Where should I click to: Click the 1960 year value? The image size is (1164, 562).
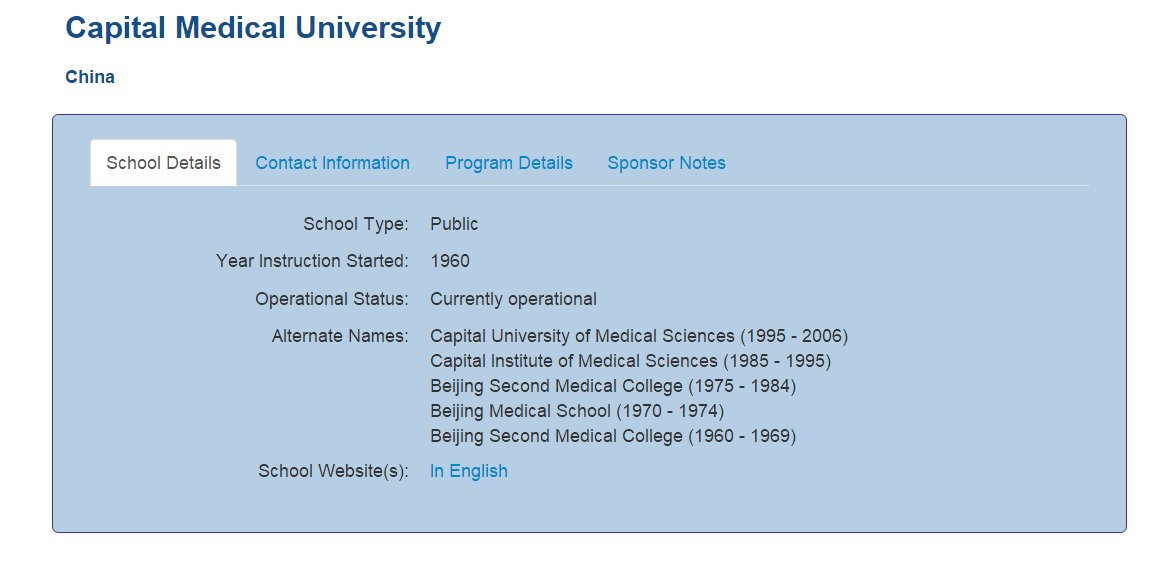[x=449, y=261]
